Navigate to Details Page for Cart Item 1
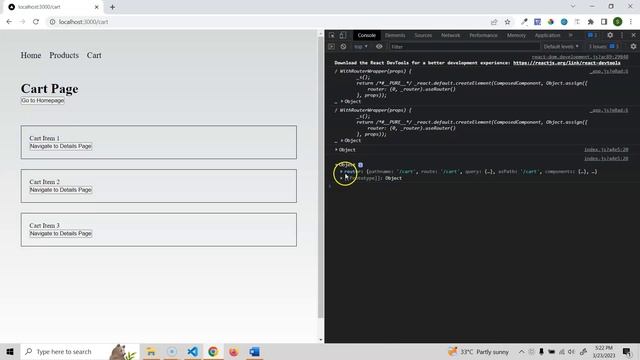Viewport: 640px width, 360px height. 60,146
